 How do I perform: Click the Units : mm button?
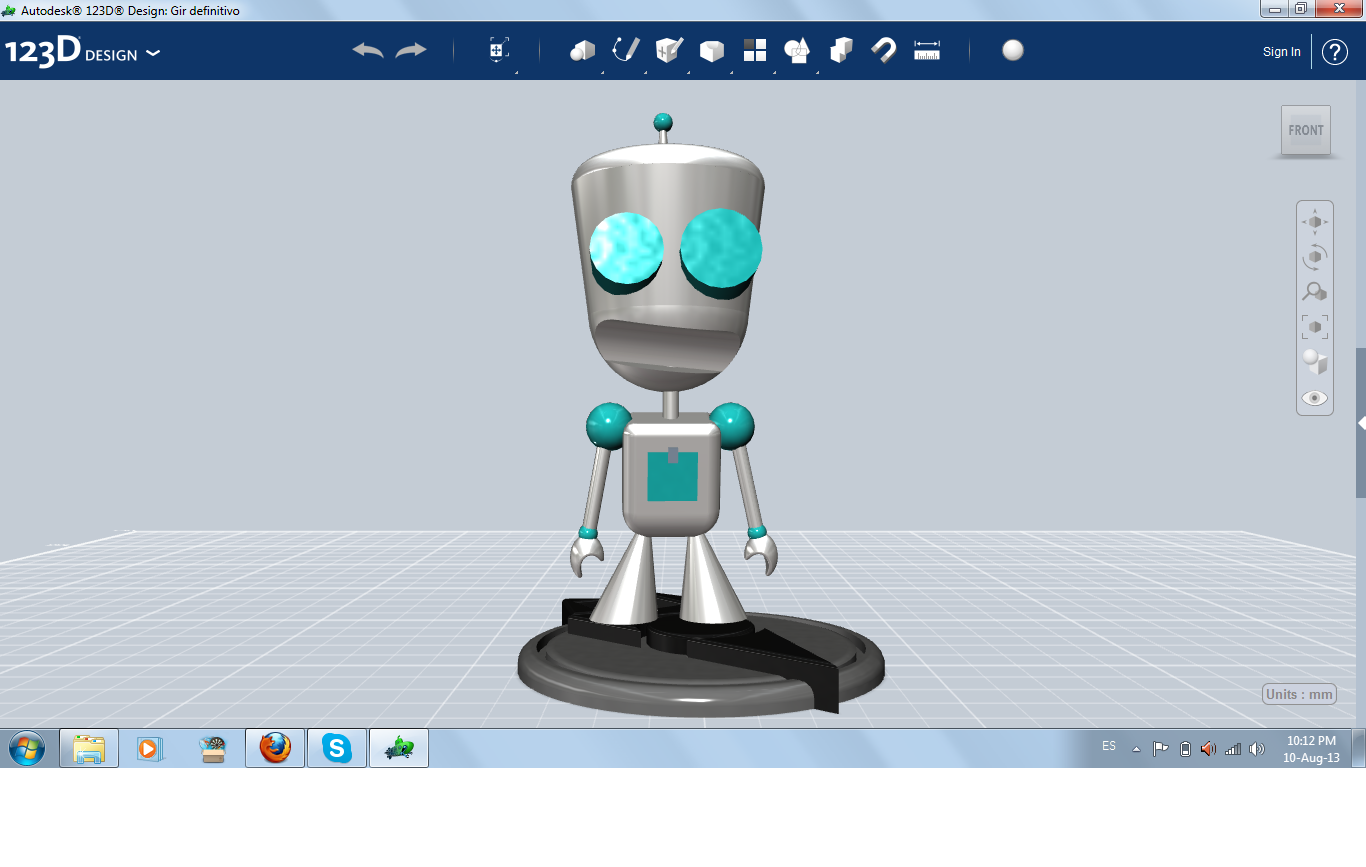[x=1299, y=694]
